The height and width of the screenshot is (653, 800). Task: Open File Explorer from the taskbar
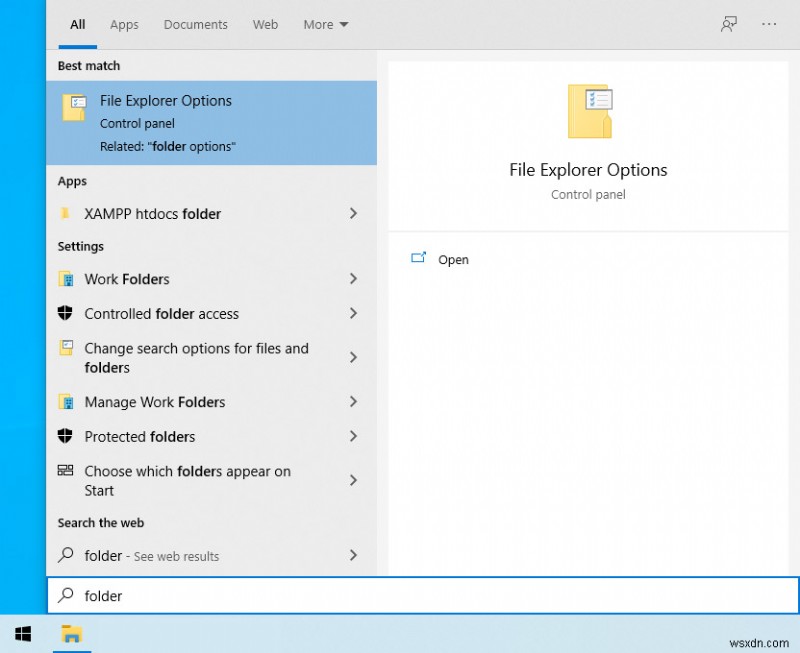pyautogui.click(x=71, y=633)
